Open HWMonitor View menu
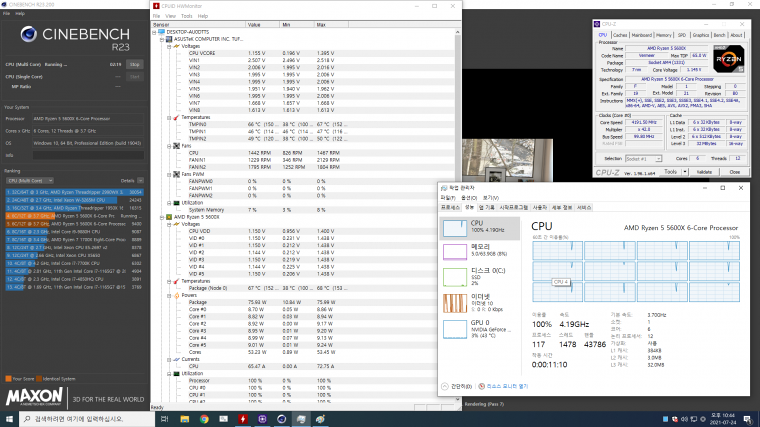 171,16
